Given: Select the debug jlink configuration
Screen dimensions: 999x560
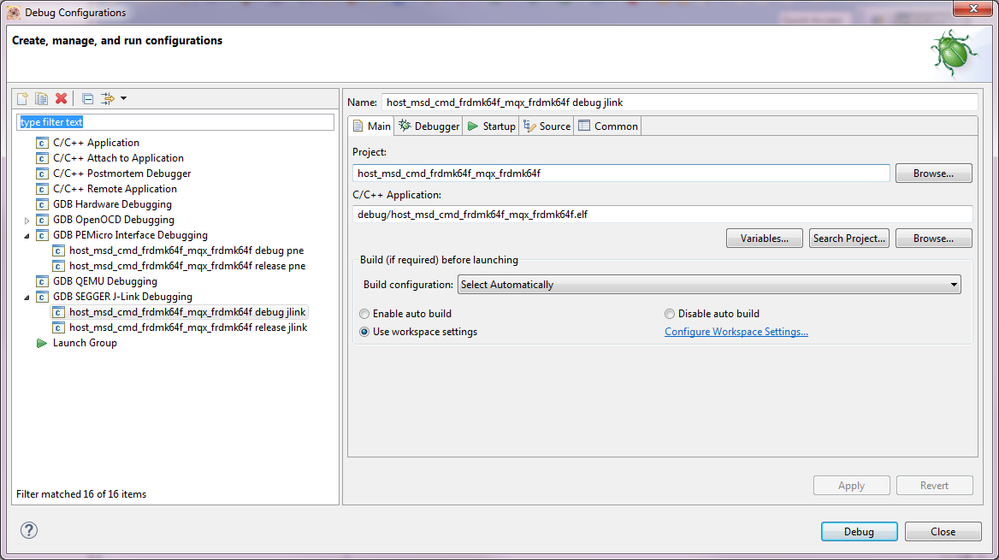Looking at the screenshot, I should point(187,312).
